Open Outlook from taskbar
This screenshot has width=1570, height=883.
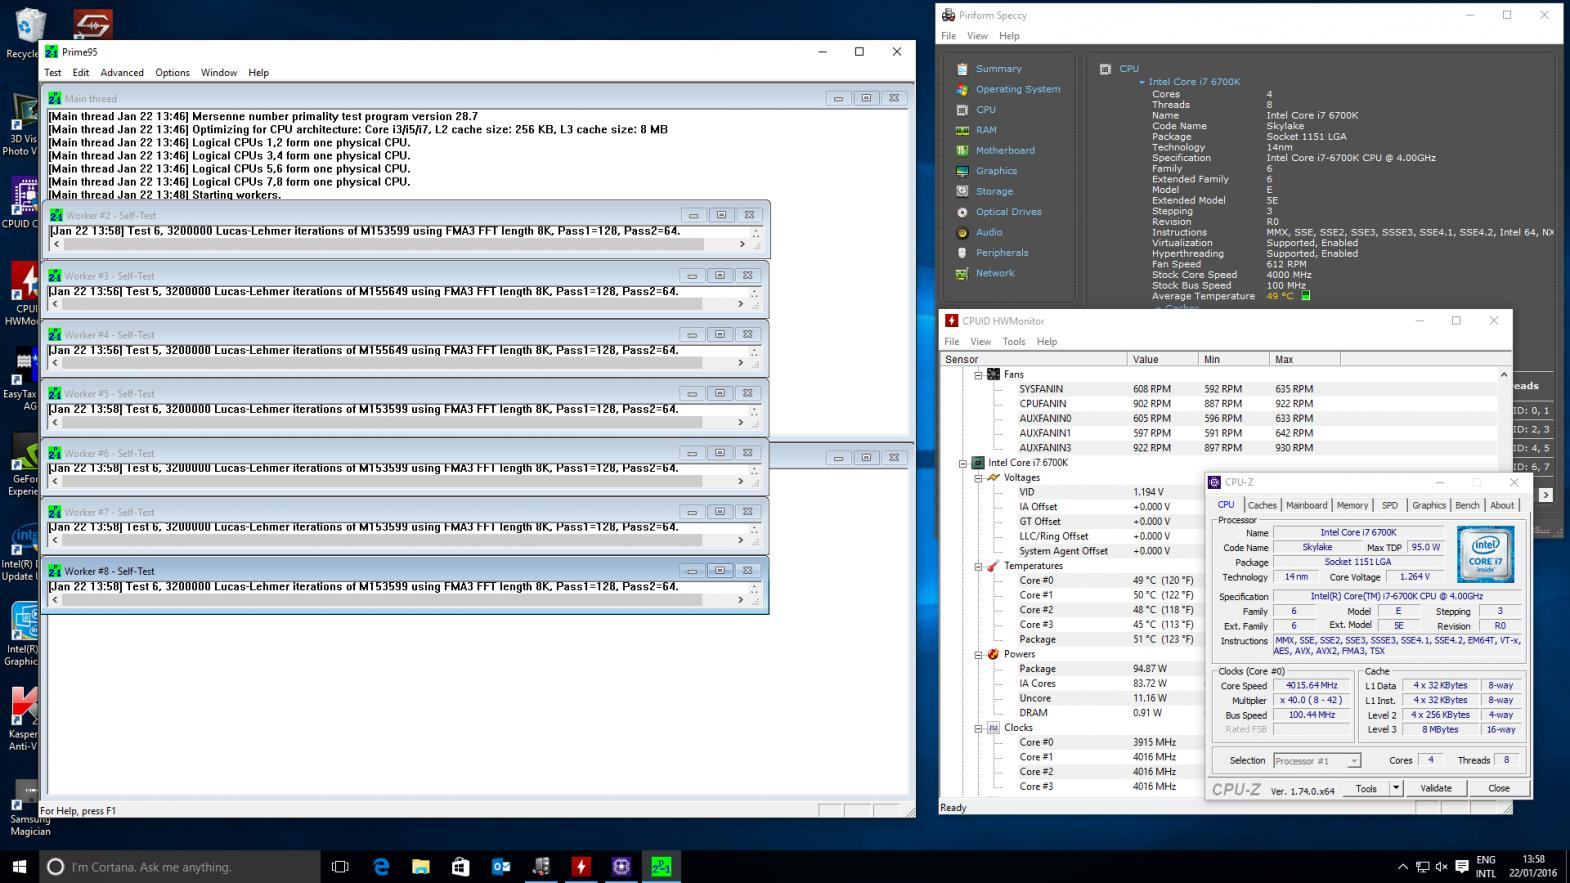pos(501,867)
